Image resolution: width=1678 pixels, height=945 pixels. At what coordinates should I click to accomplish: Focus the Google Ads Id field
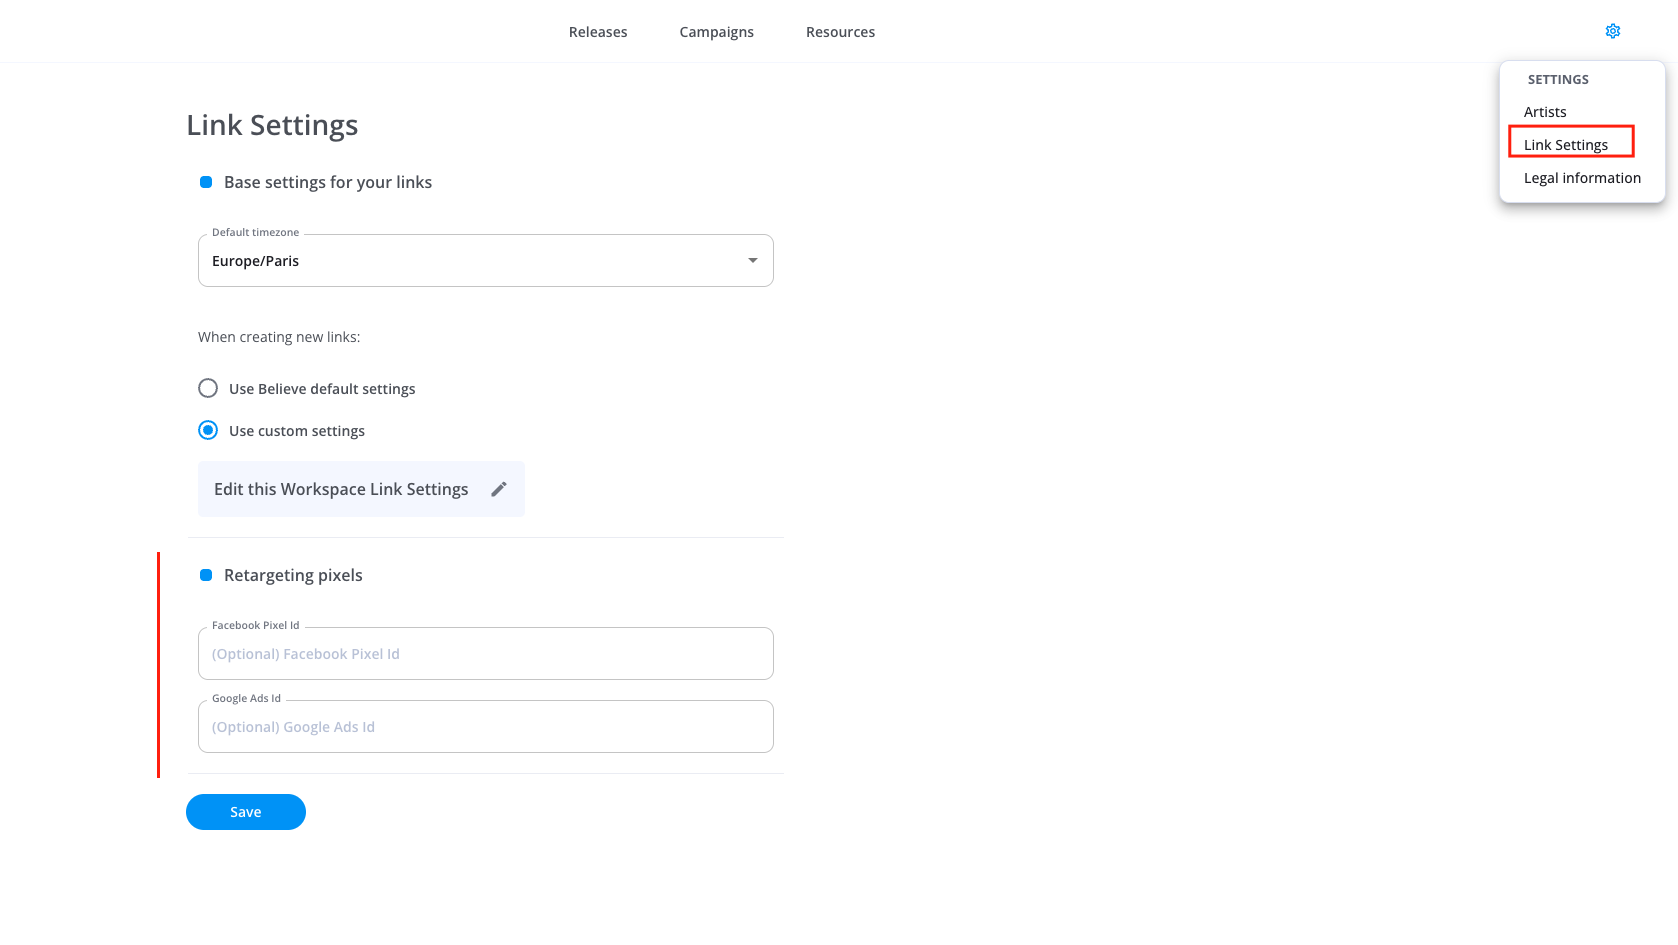(x=485, y=727)
